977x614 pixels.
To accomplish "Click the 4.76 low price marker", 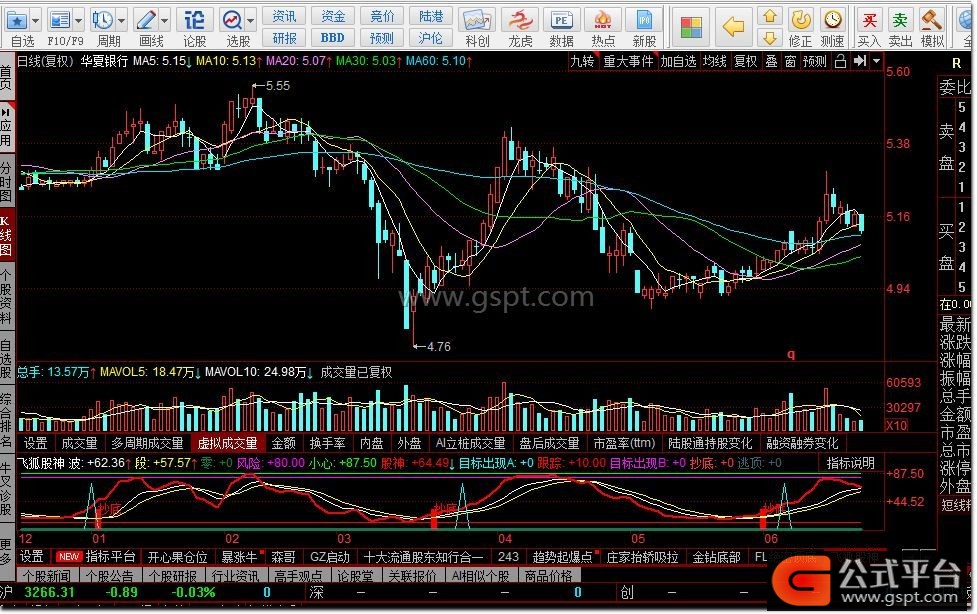I will coord(438,347).
